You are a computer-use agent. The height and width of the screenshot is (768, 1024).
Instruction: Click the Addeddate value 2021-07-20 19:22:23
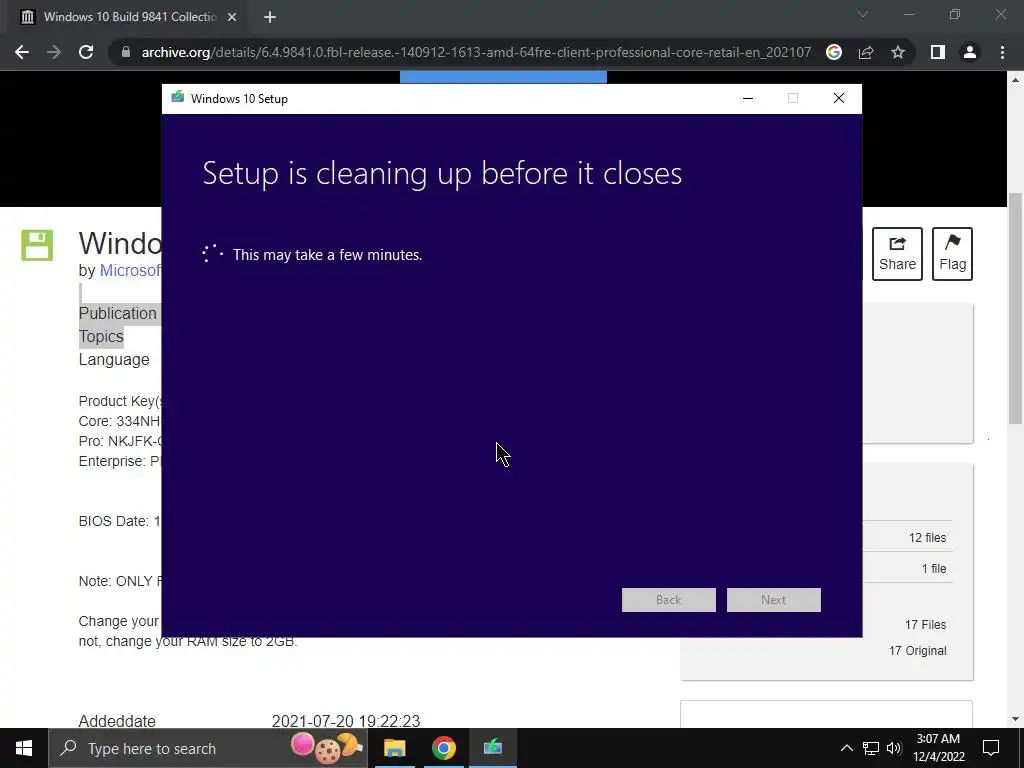345,721
